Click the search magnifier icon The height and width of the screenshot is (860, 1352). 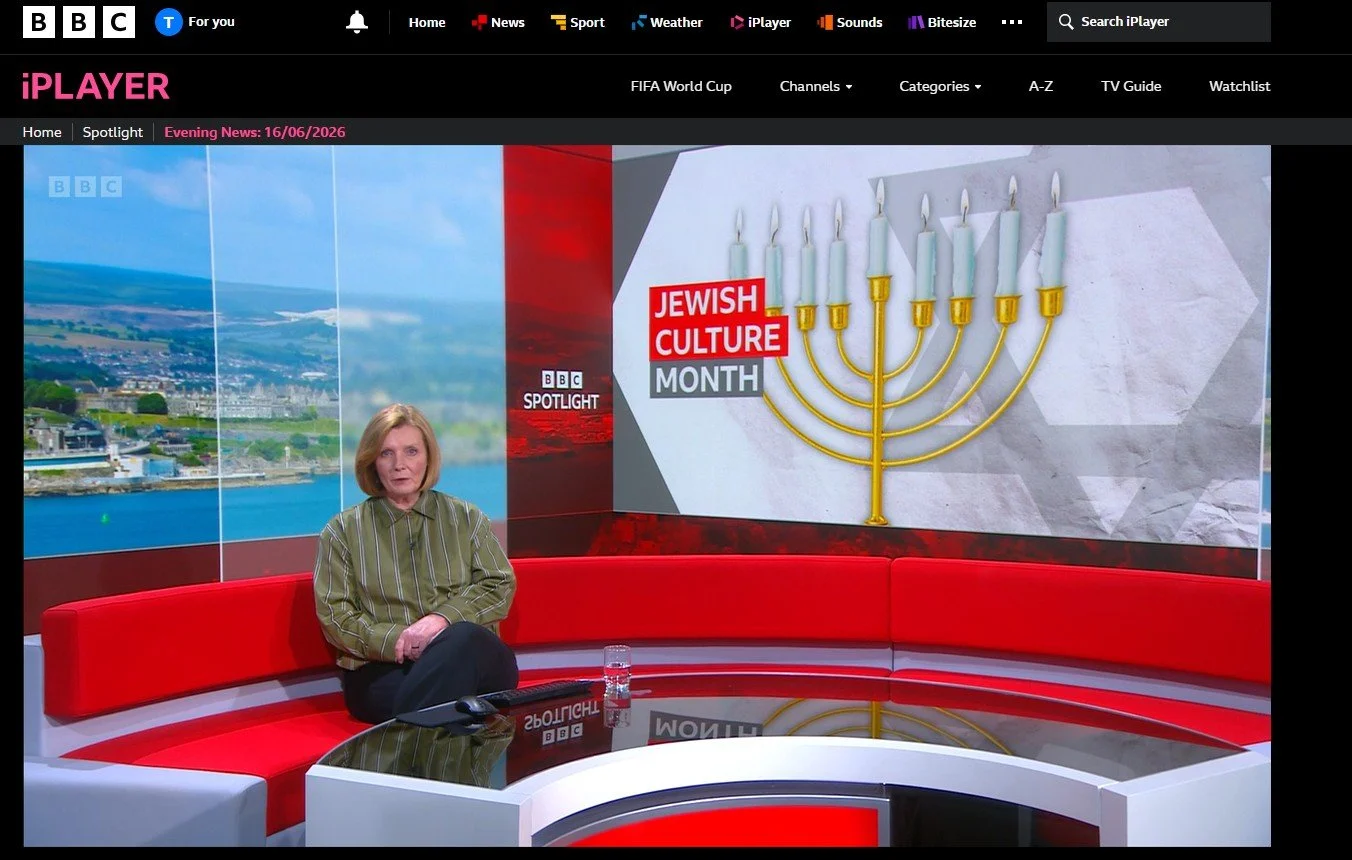point(1066,22)
